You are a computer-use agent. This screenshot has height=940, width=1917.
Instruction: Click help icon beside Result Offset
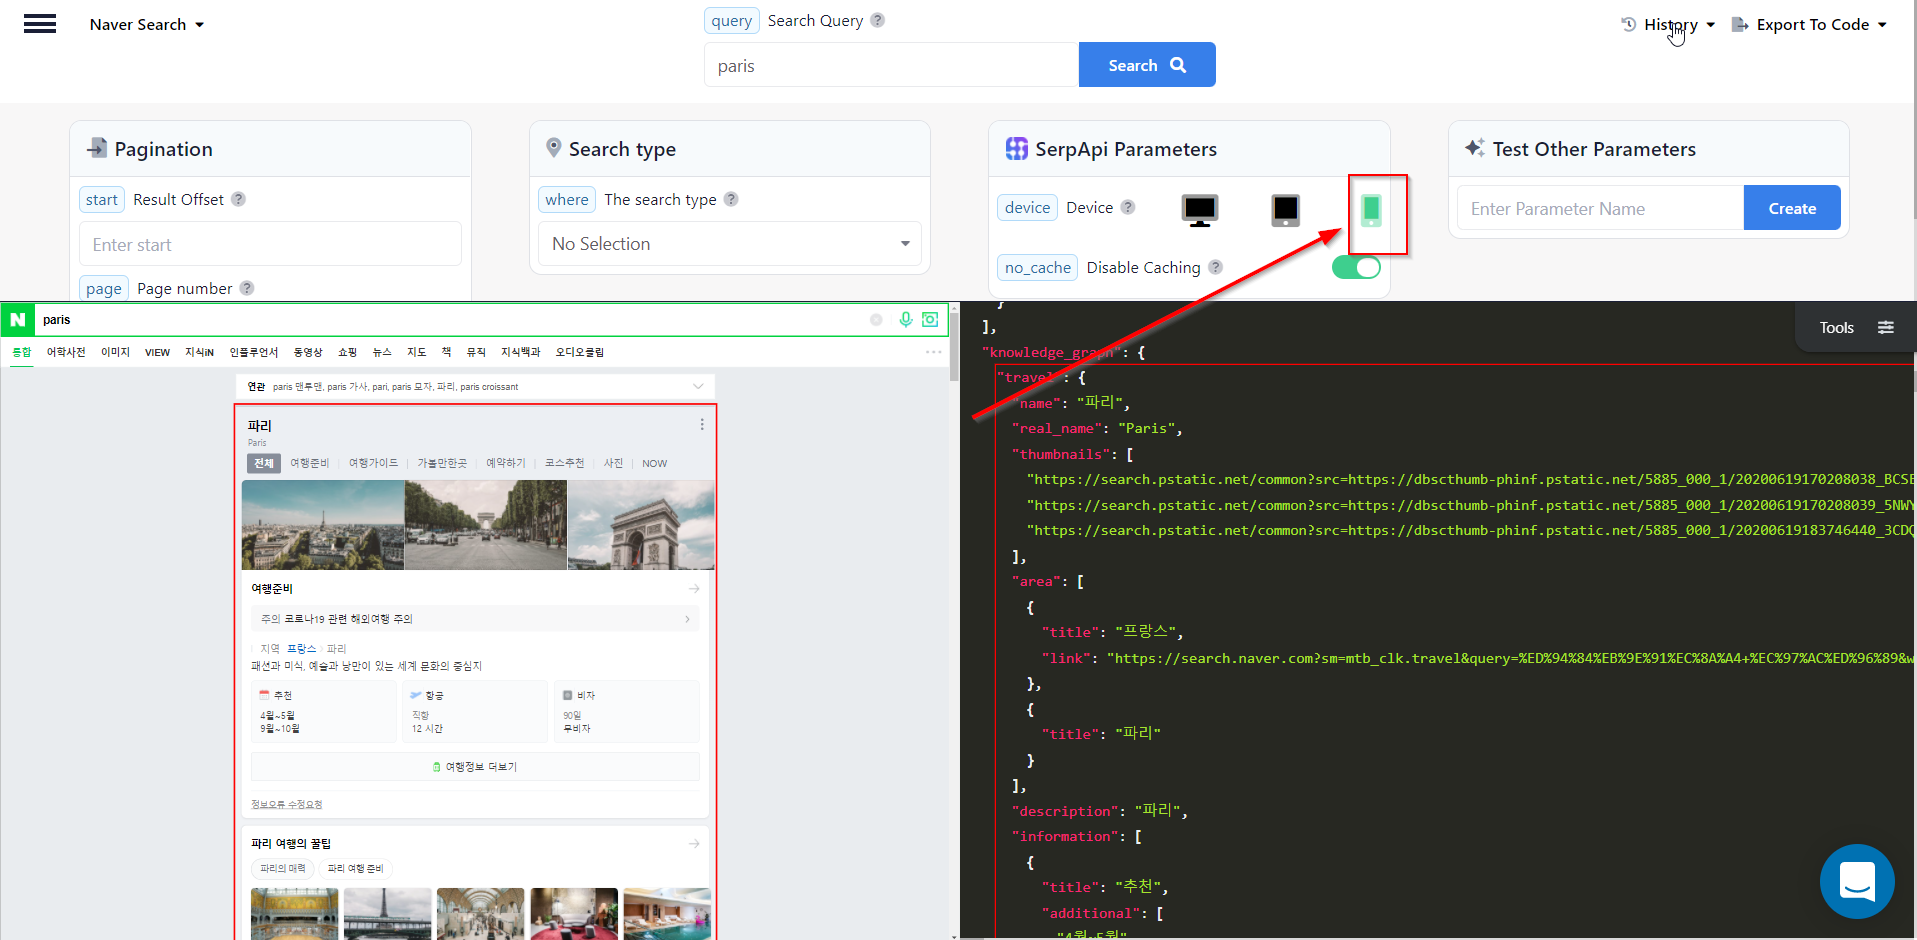point(238,199)
